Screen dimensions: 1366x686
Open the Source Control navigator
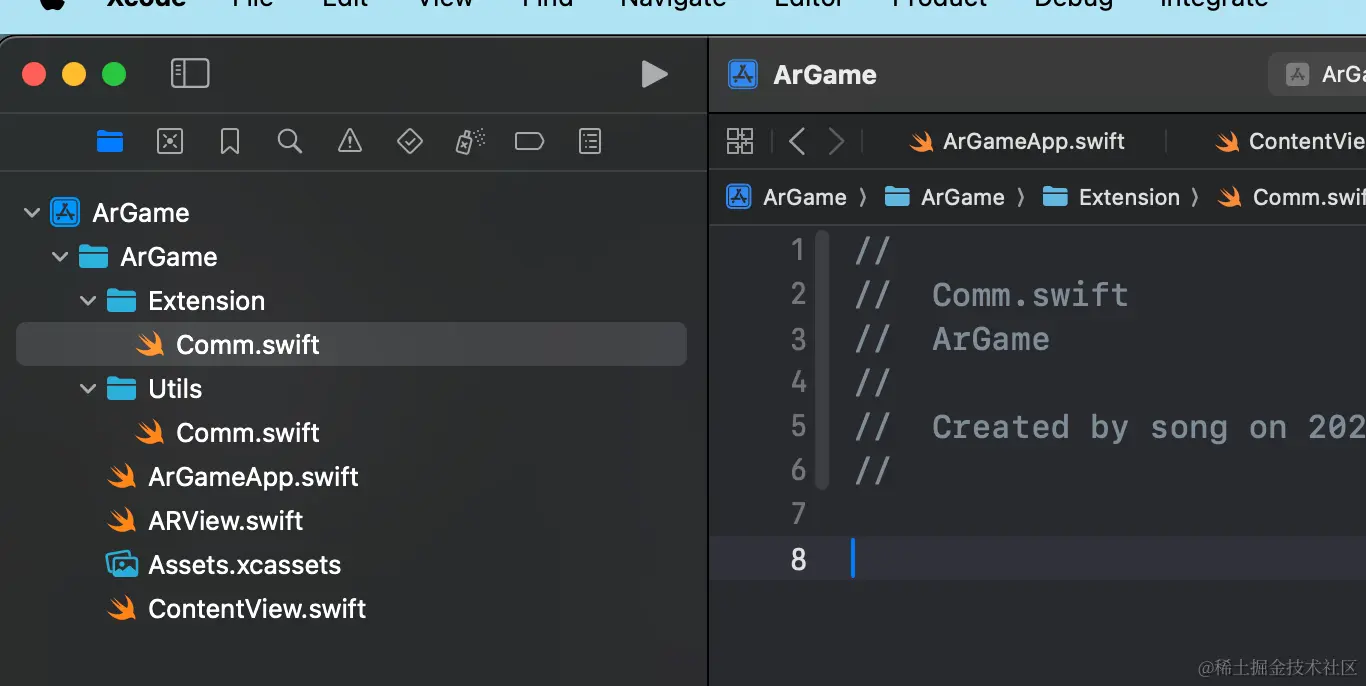pyautogui.click(x=170, y=141)
